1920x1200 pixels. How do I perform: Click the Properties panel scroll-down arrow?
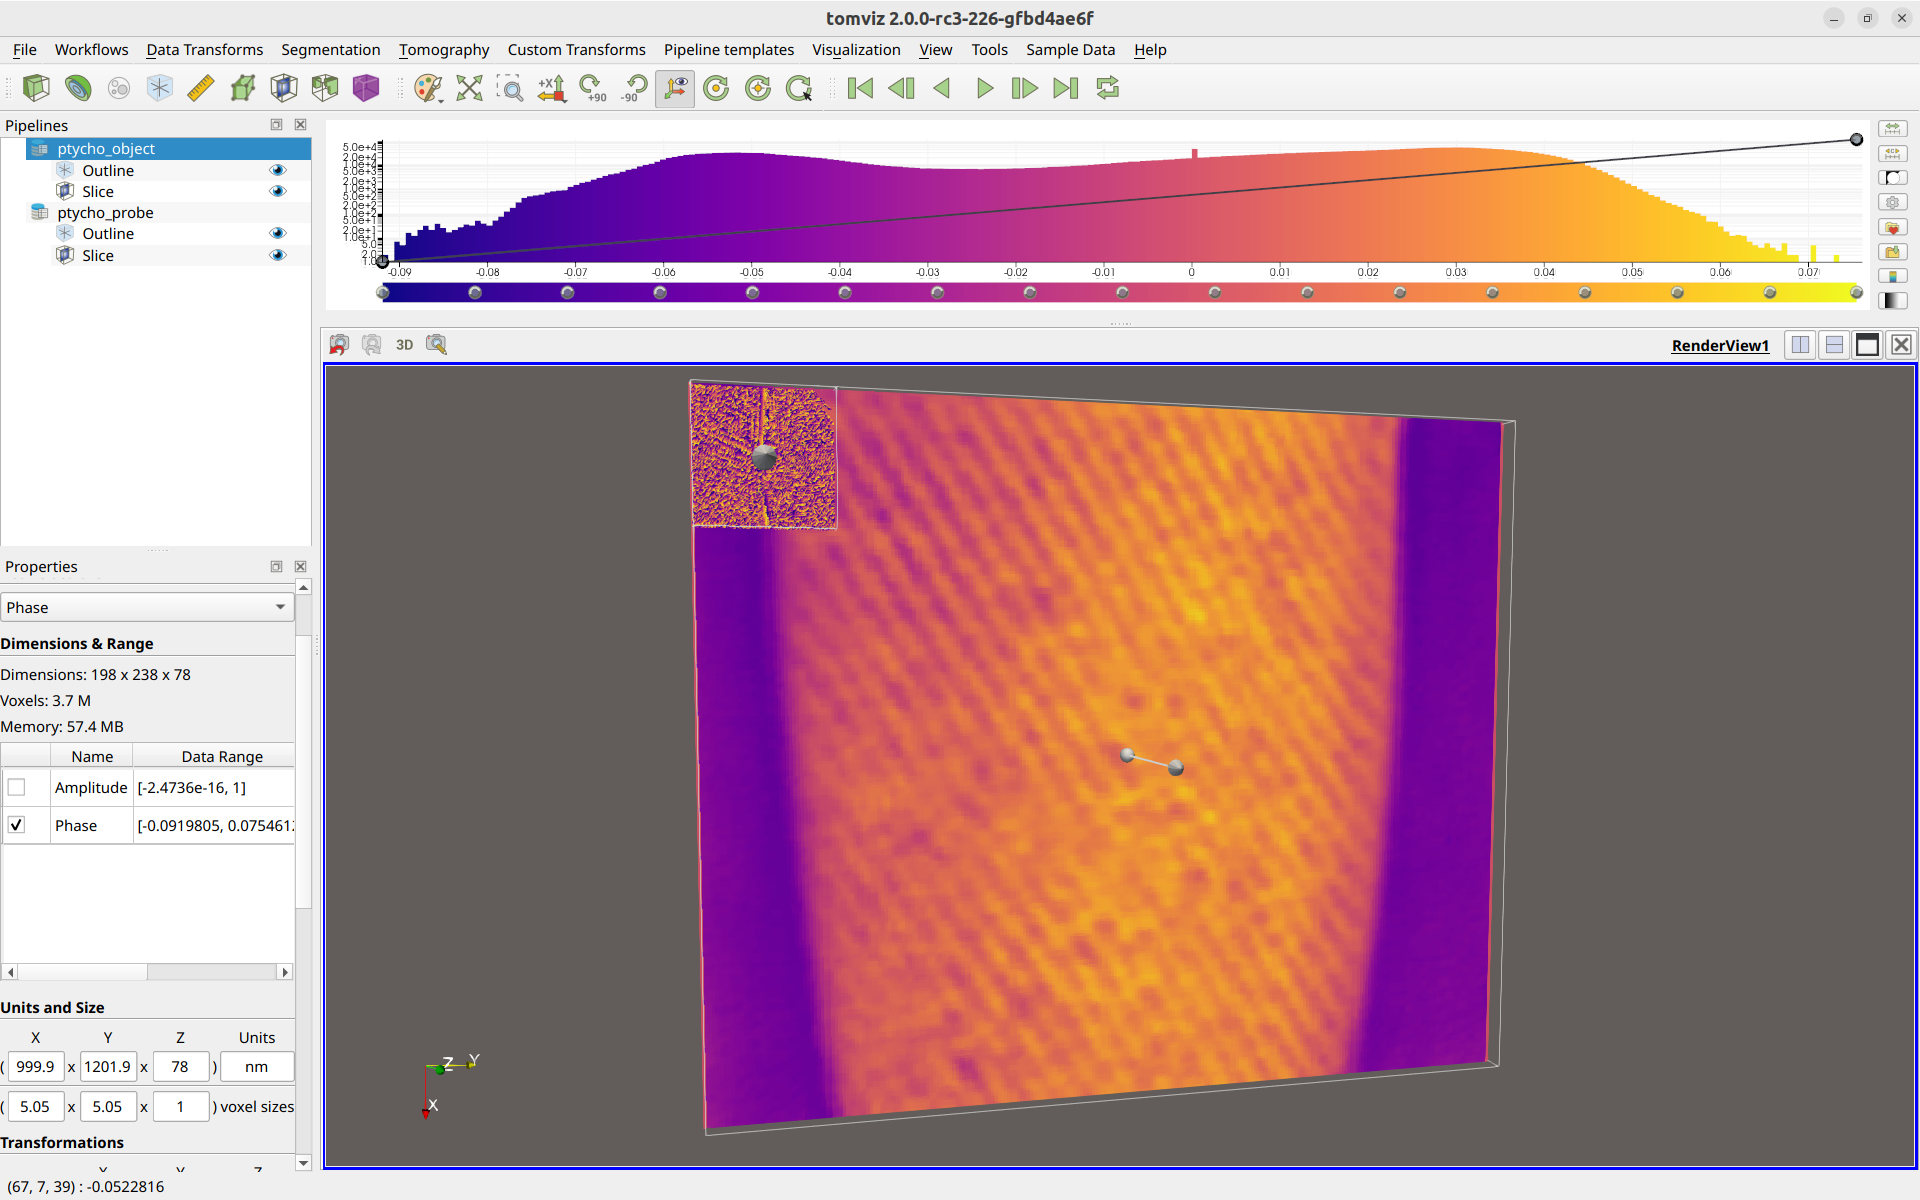pyautogui.click(x=303, y=1163)
